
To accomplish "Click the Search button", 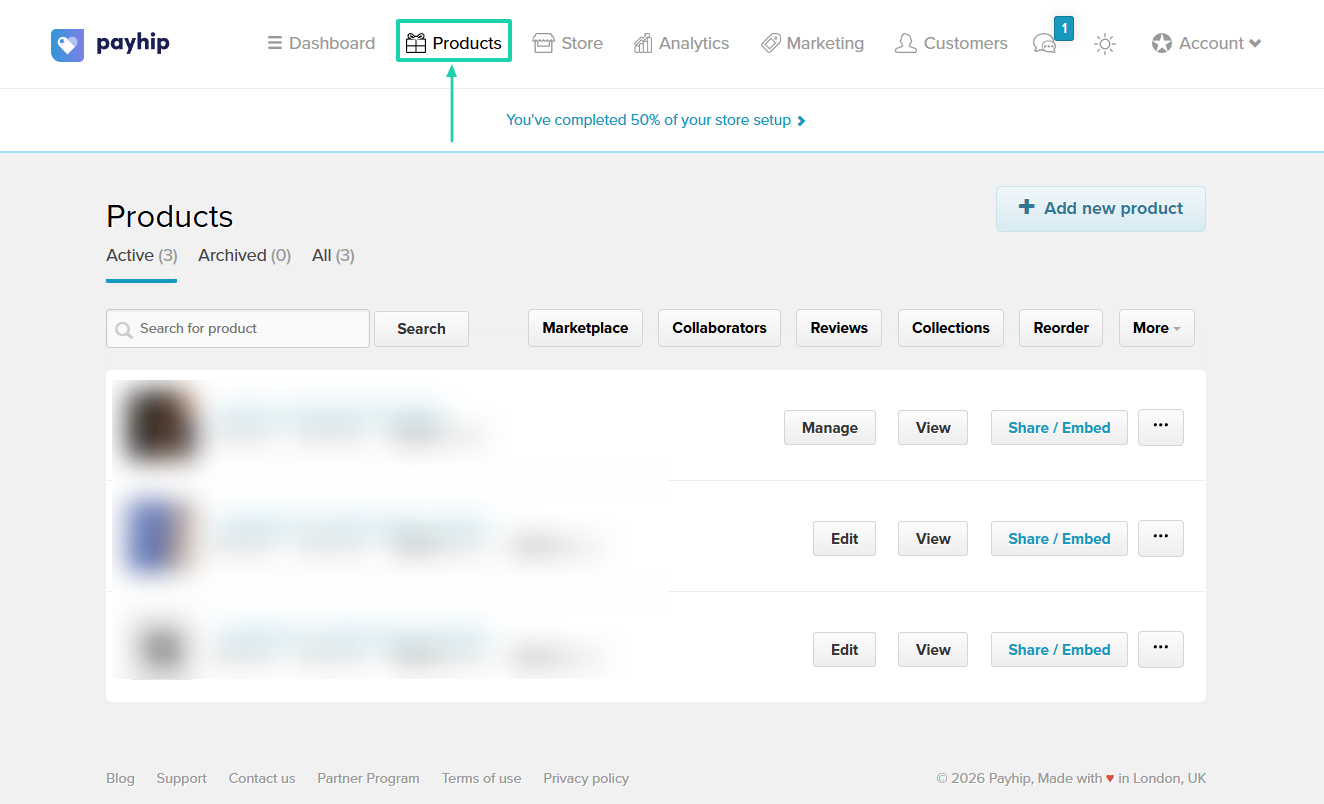I will tap(421, 328).
